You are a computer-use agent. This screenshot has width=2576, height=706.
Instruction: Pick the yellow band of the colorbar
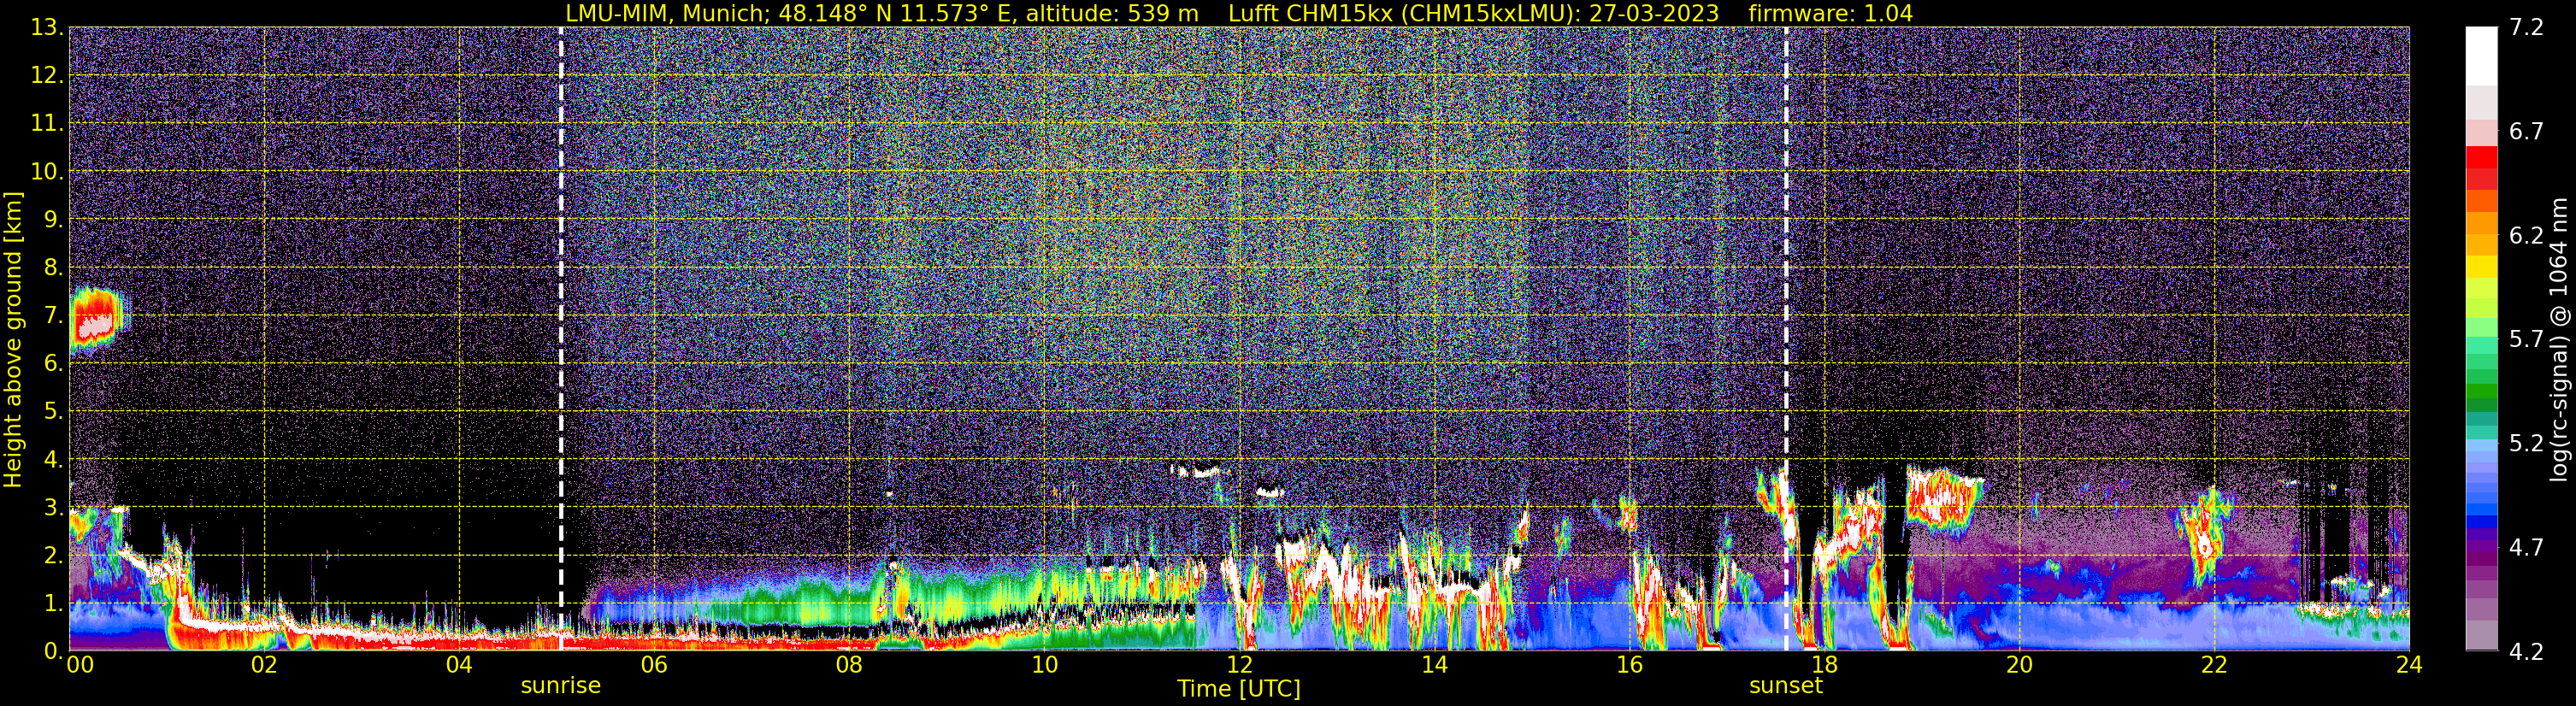pos(2482,267)
